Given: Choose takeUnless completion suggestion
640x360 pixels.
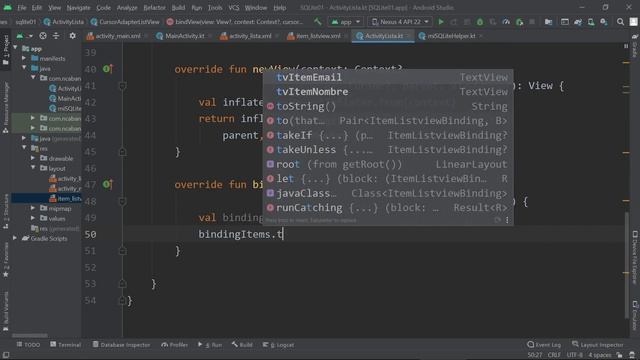Looking at the screenshot, I should [x=388, y=150].
